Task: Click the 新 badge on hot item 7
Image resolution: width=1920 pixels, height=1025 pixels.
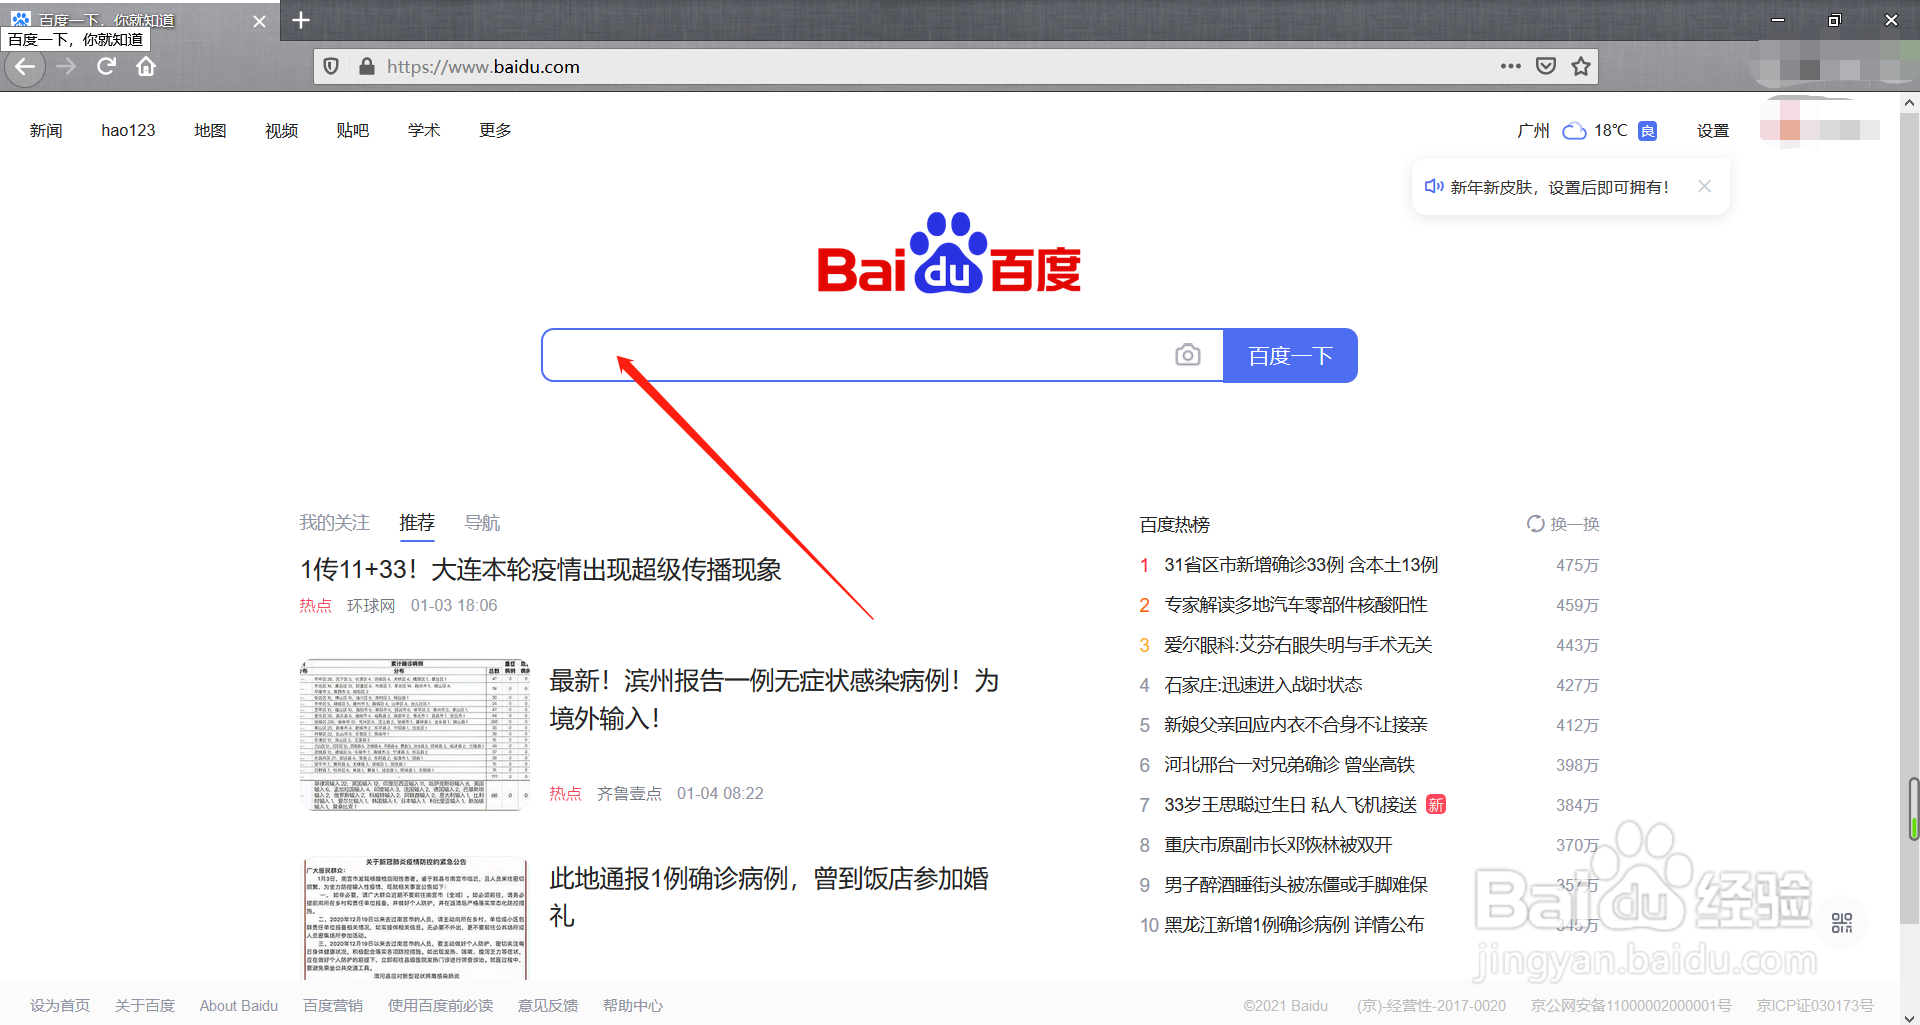Action: 1436,804
